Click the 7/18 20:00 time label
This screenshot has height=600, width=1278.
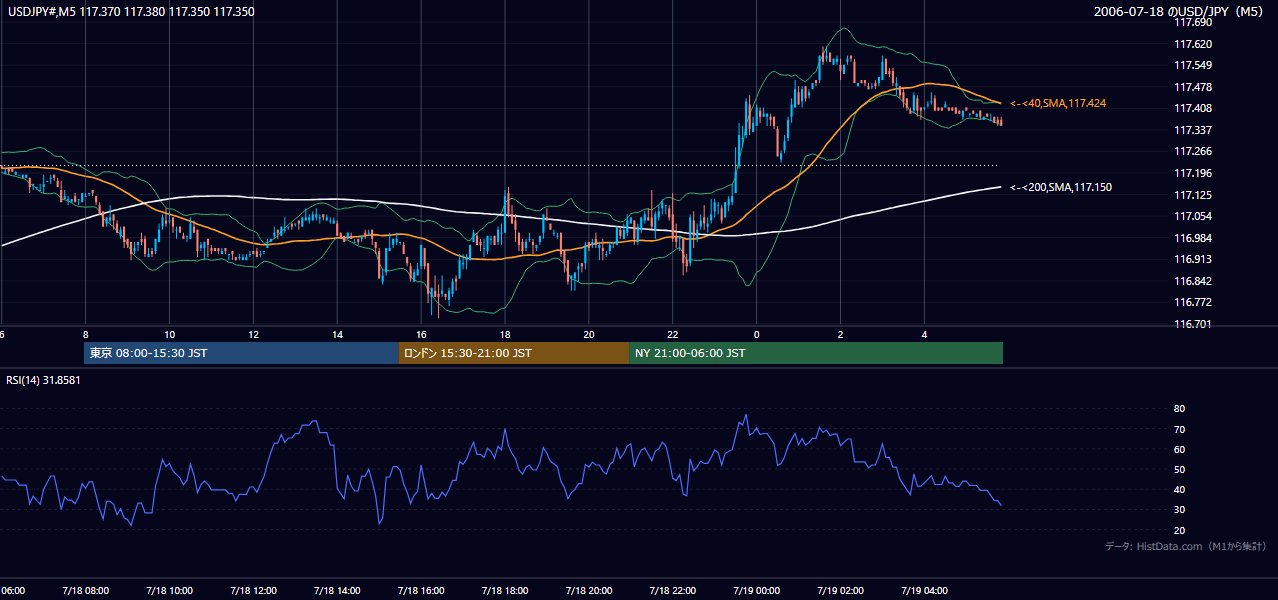[589, 591]
